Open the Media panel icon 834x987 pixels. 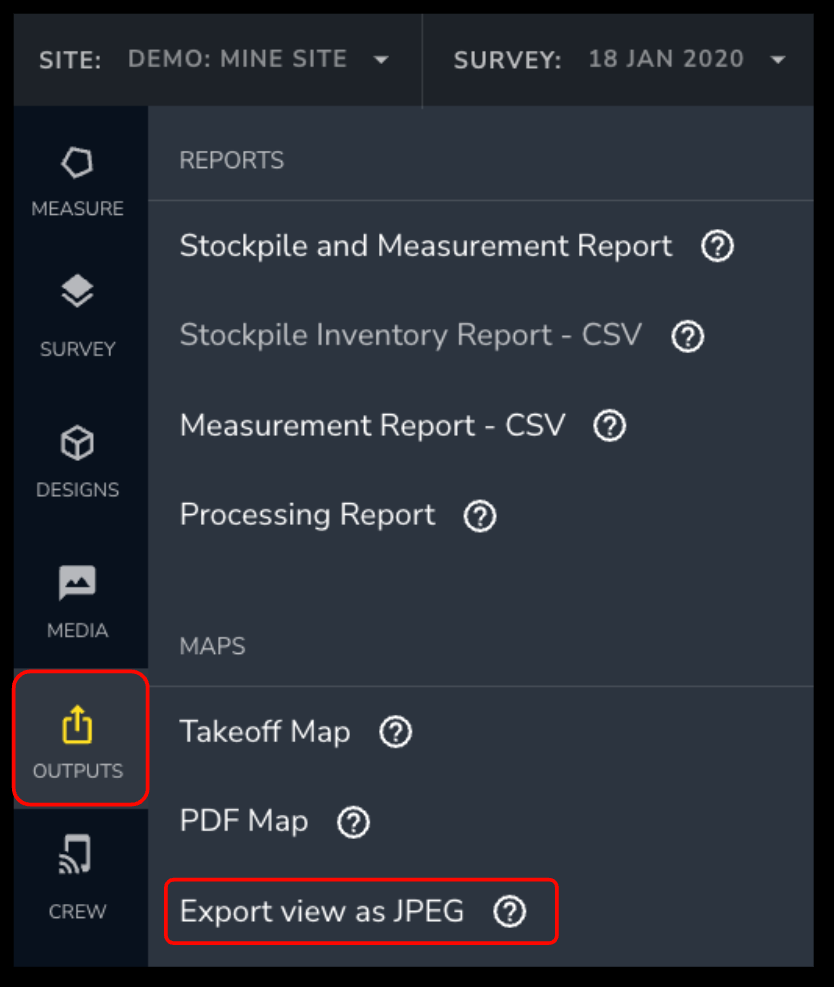pyautogui.click(x=77, y=582)
